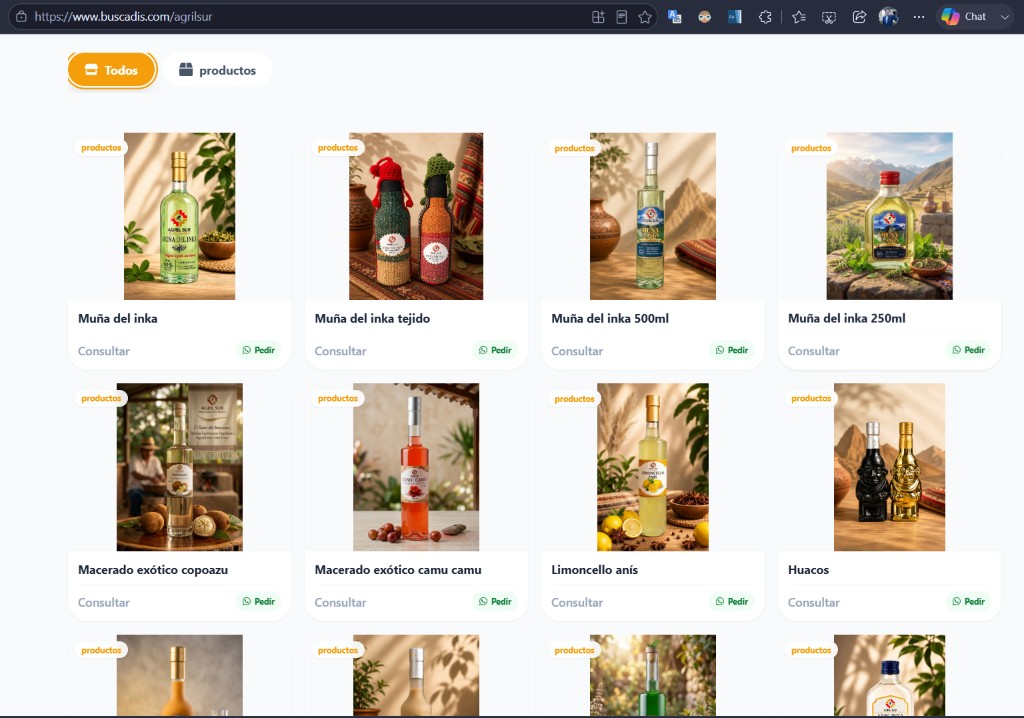Click Consultar under Limoncello anís

(x=577, y=602)
